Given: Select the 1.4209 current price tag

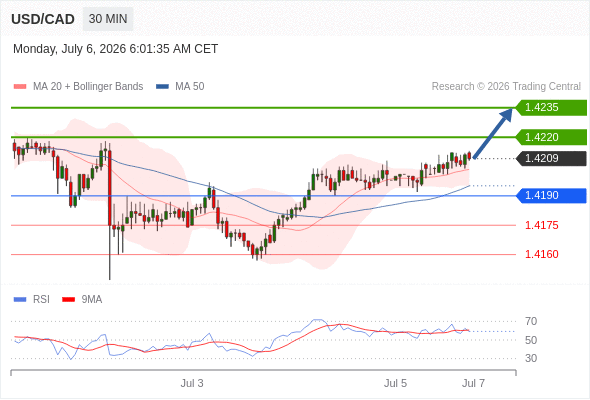Looking at the screenshot, I should tap(551, 158).
